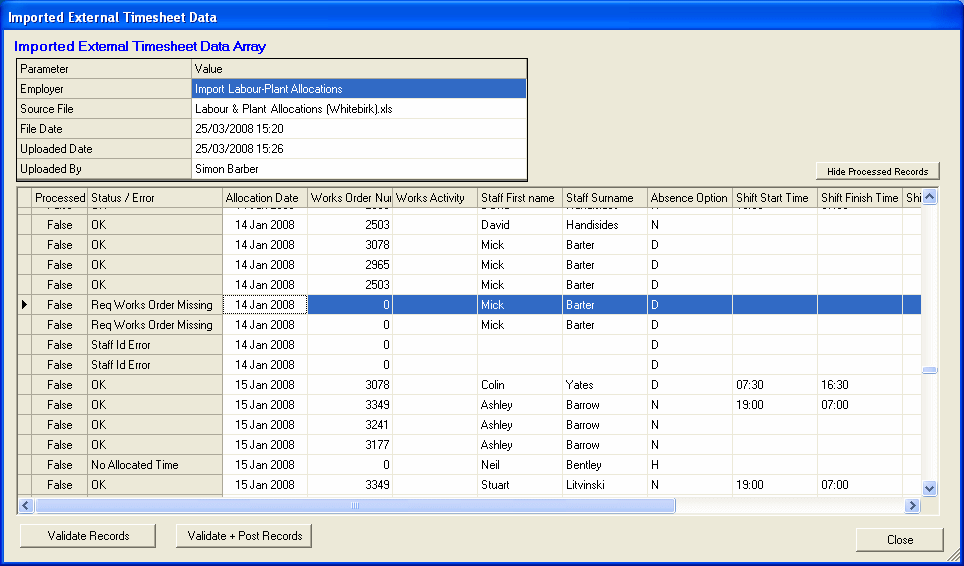Click the current row indicator arrow
The image size is (964, 566).
[x=25, y=305]
